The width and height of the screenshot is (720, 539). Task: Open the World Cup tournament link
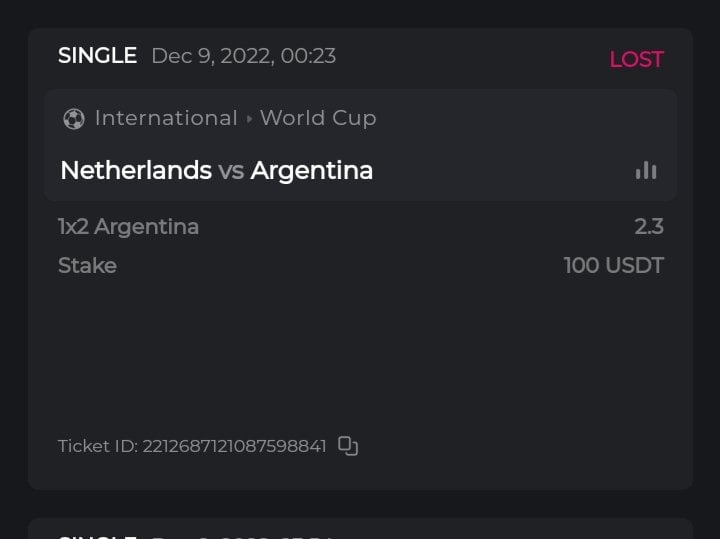(x=318, y=118)
